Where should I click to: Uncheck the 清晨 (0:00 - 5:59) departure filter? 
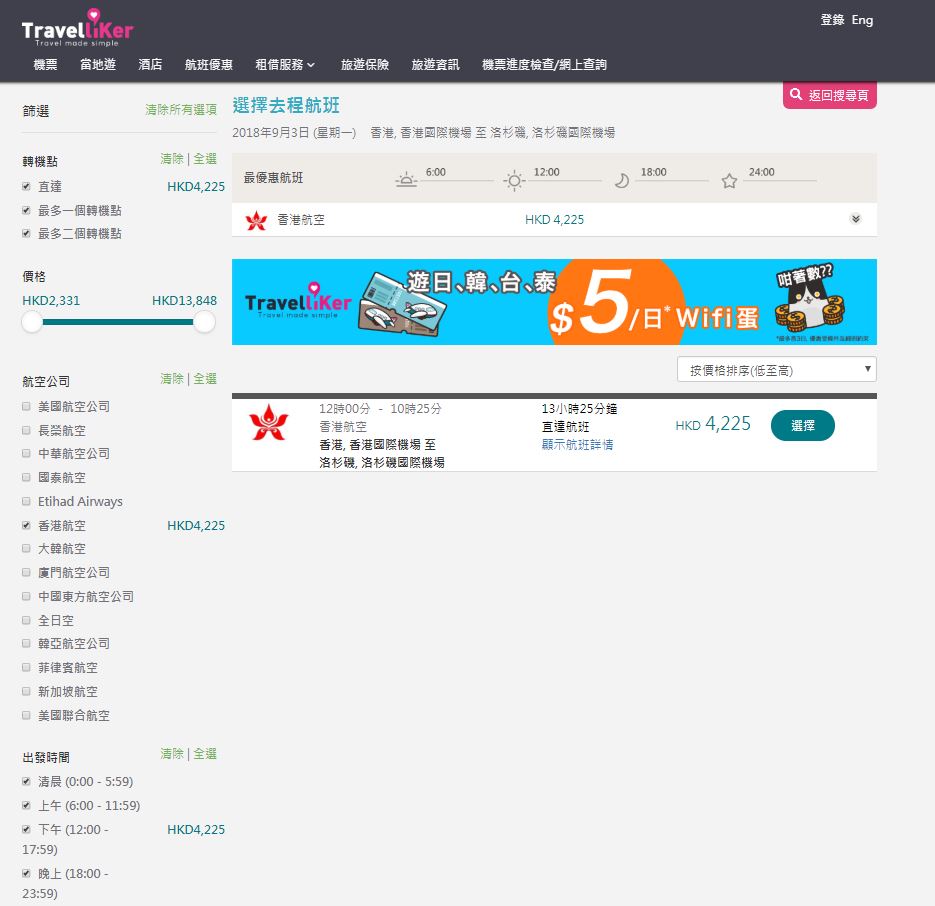(26, 781)
